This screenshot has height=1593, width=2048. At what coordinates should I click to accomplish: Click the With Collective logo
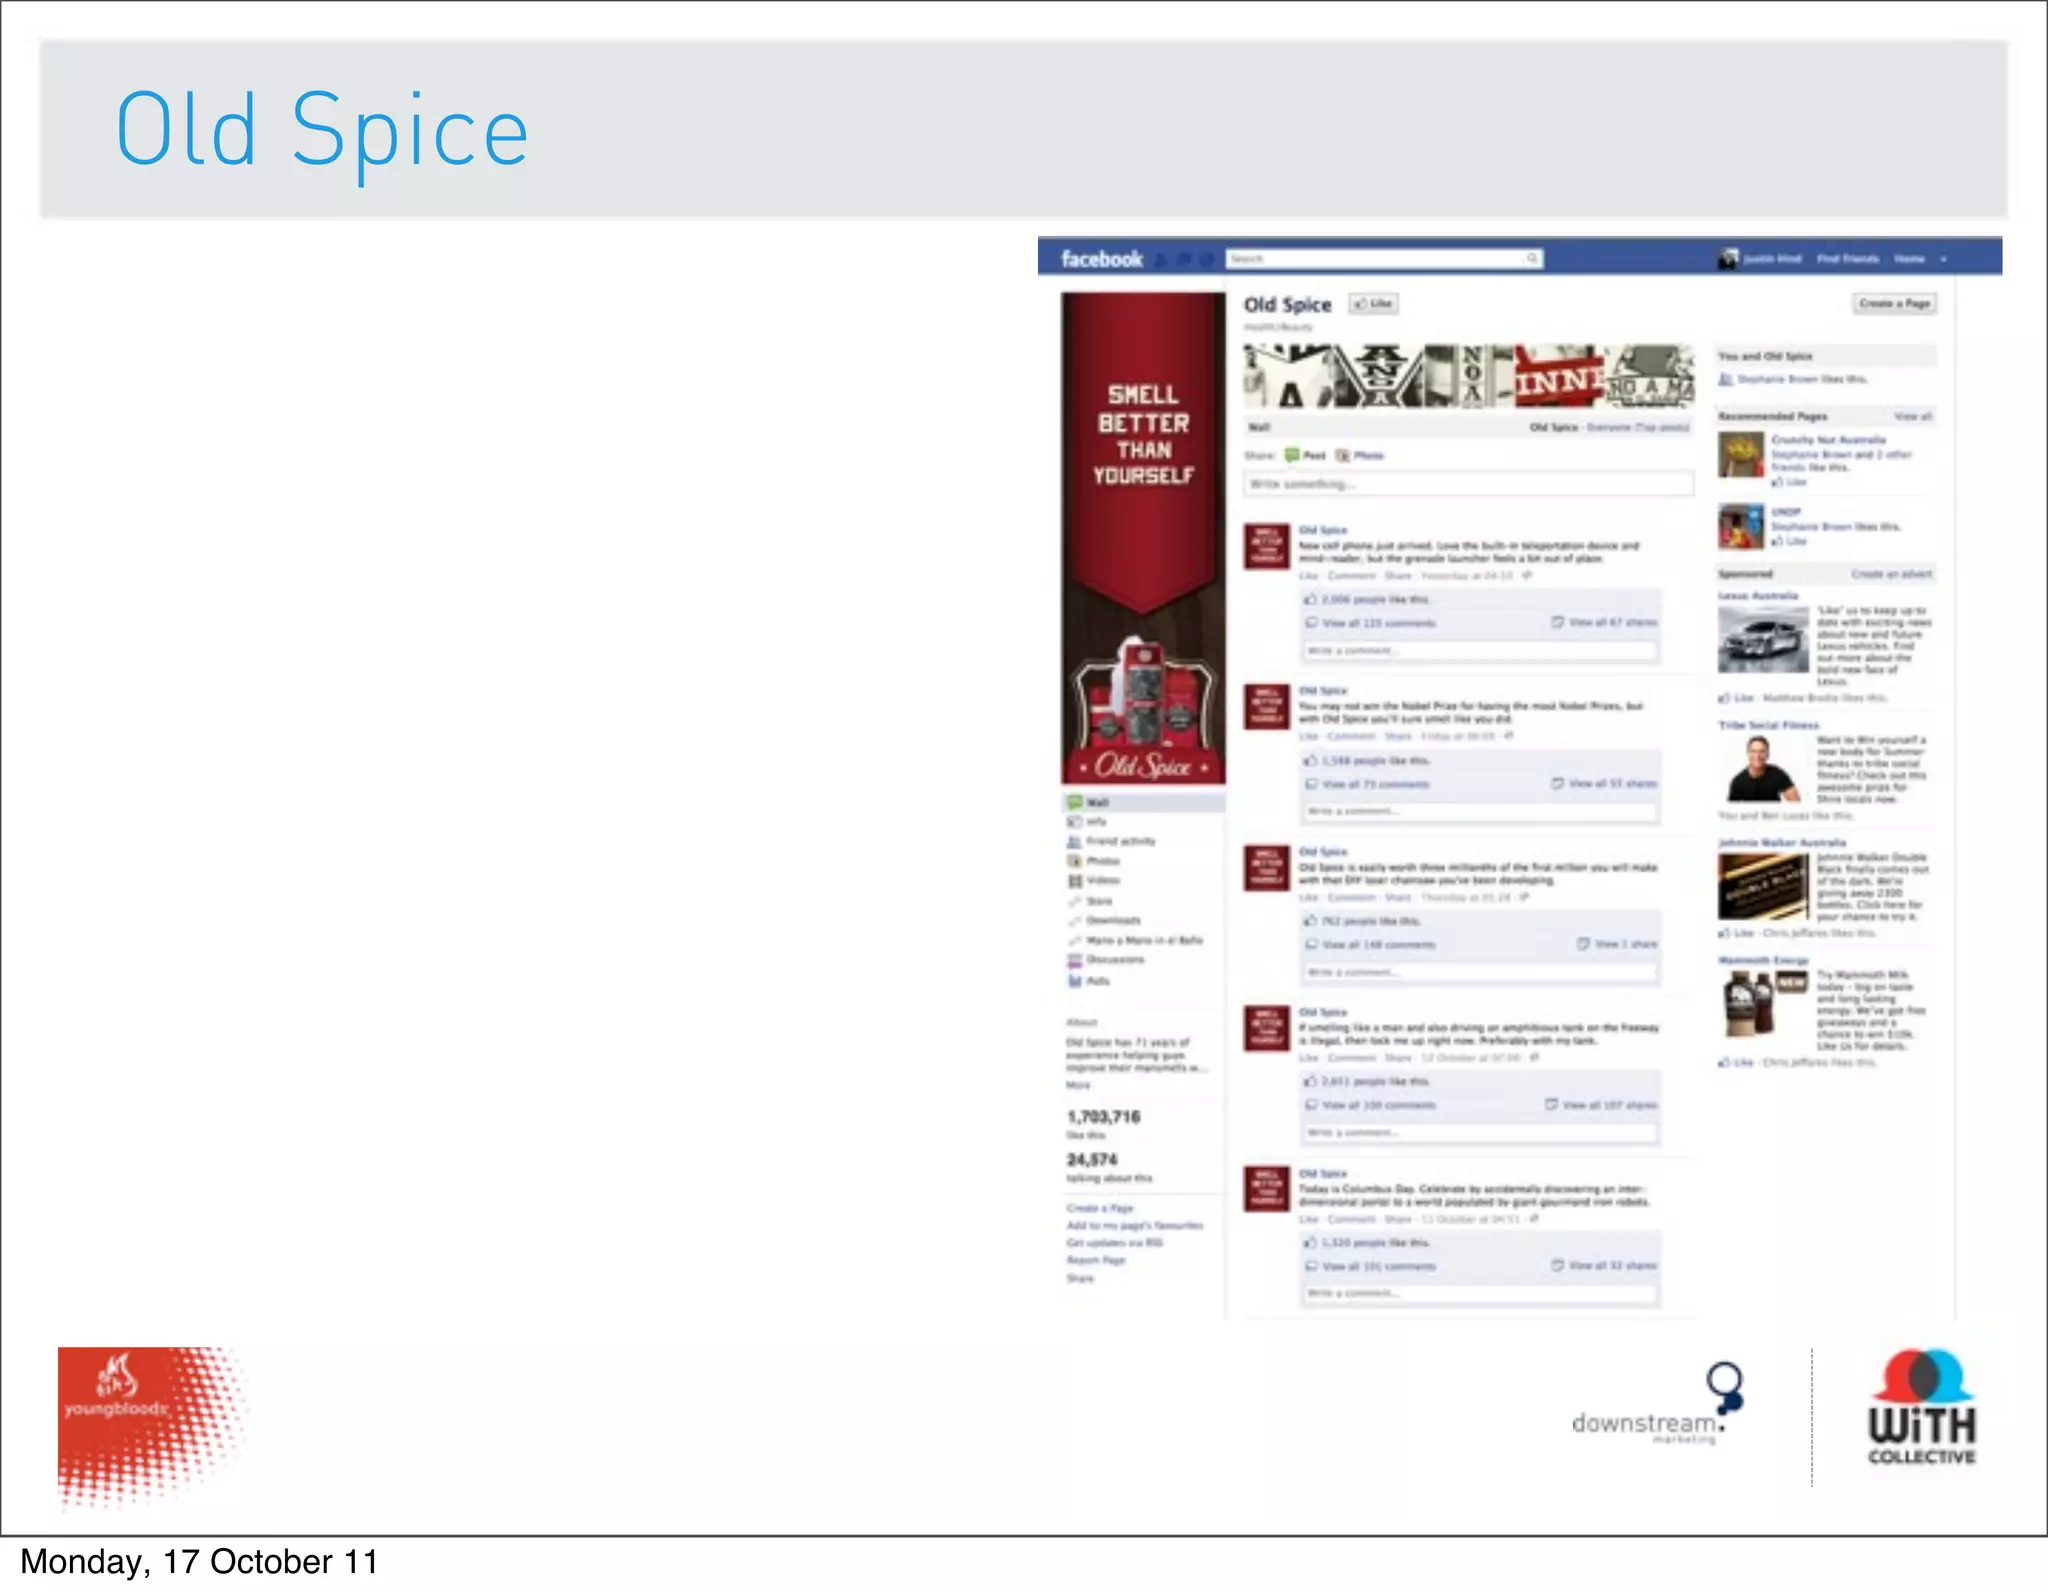(x=1921, y=1408)
